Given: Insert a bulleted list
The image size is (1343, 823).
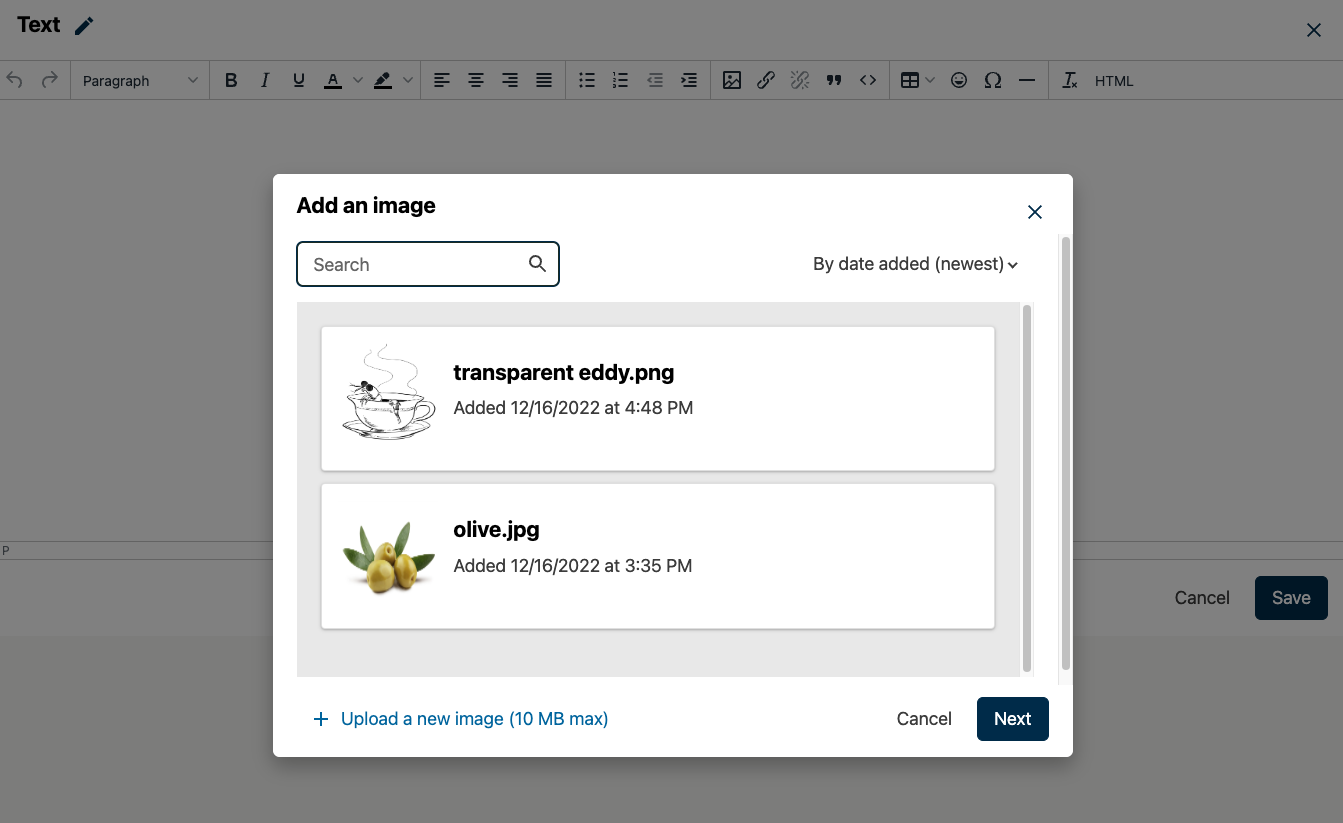Looking at the screenshot, I should [587, 81].
